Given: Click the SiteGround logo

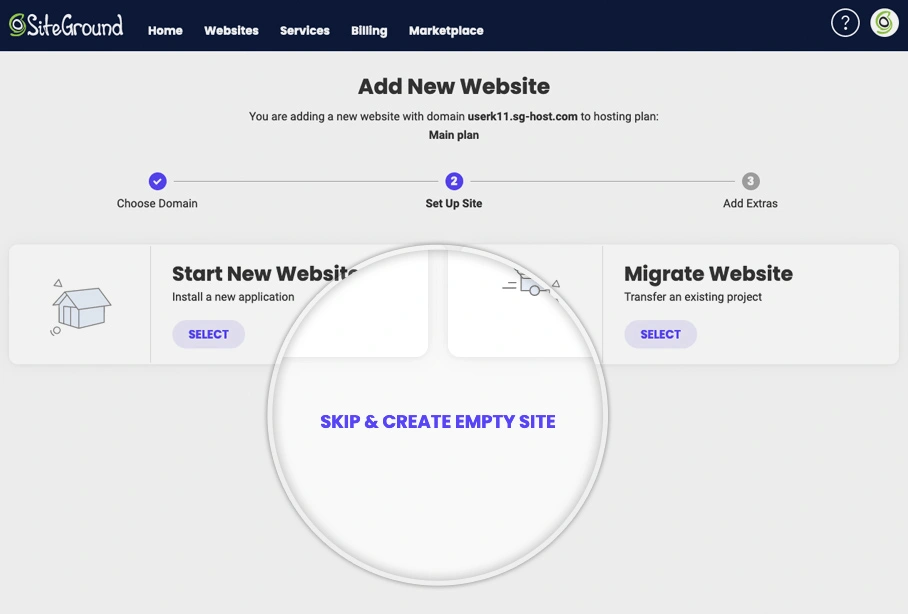Looking at the screenshot, I should [x=66, y=25].
